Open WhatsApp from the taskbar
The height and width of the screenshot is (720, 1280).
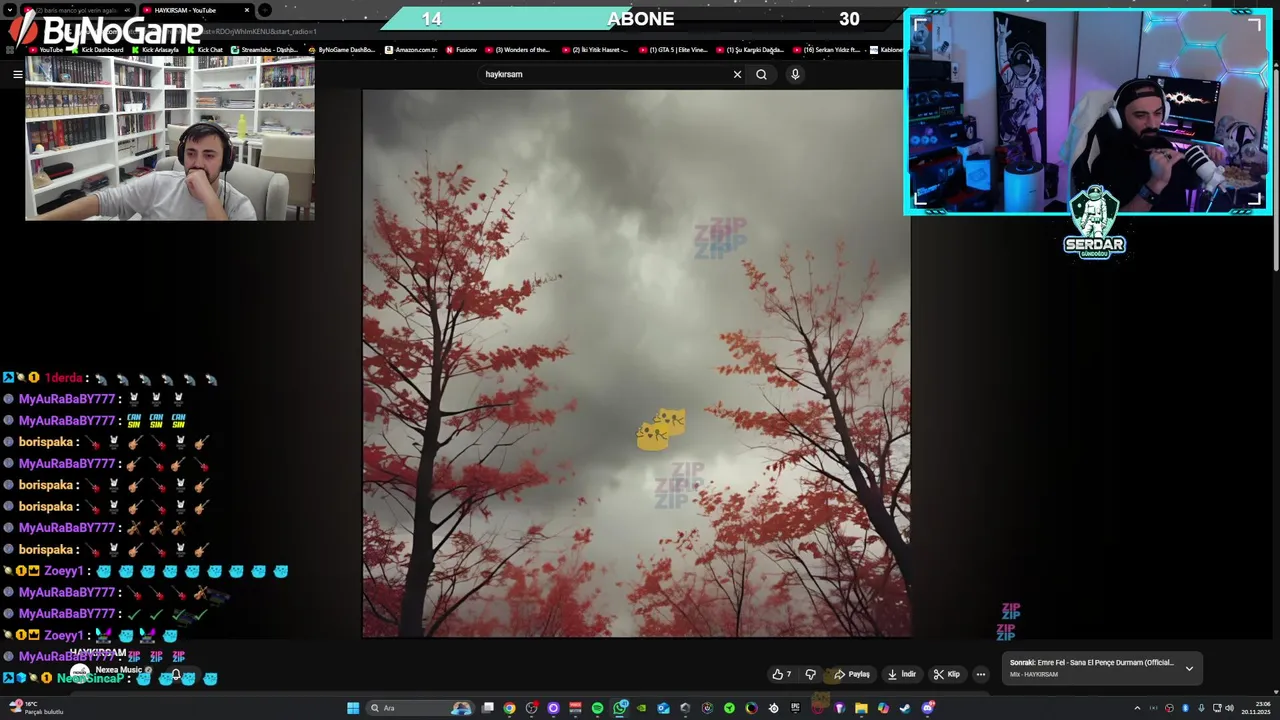[x=619, y=708]
